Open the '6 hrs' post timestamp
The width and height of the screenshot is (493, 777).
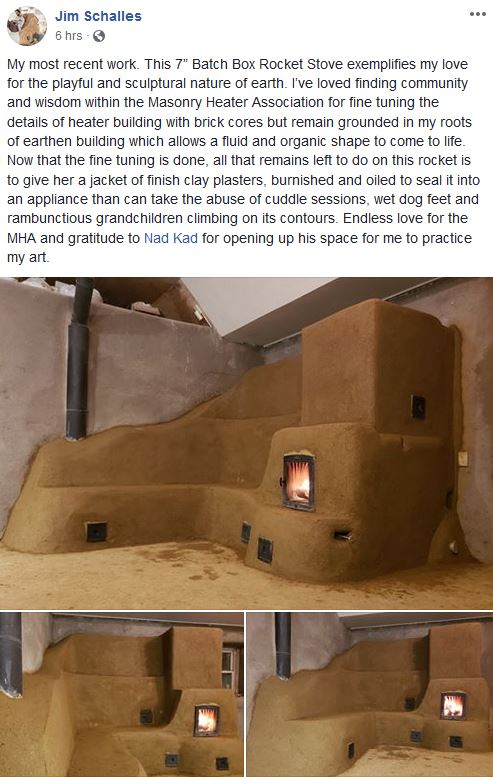[68, 36]
